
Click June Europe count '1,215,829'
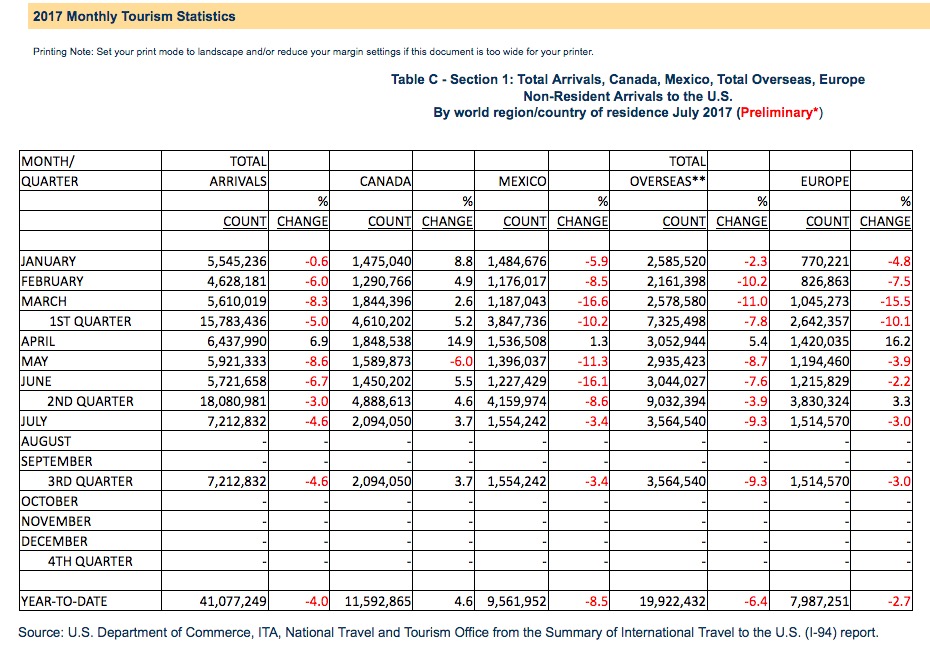[820, 381]
